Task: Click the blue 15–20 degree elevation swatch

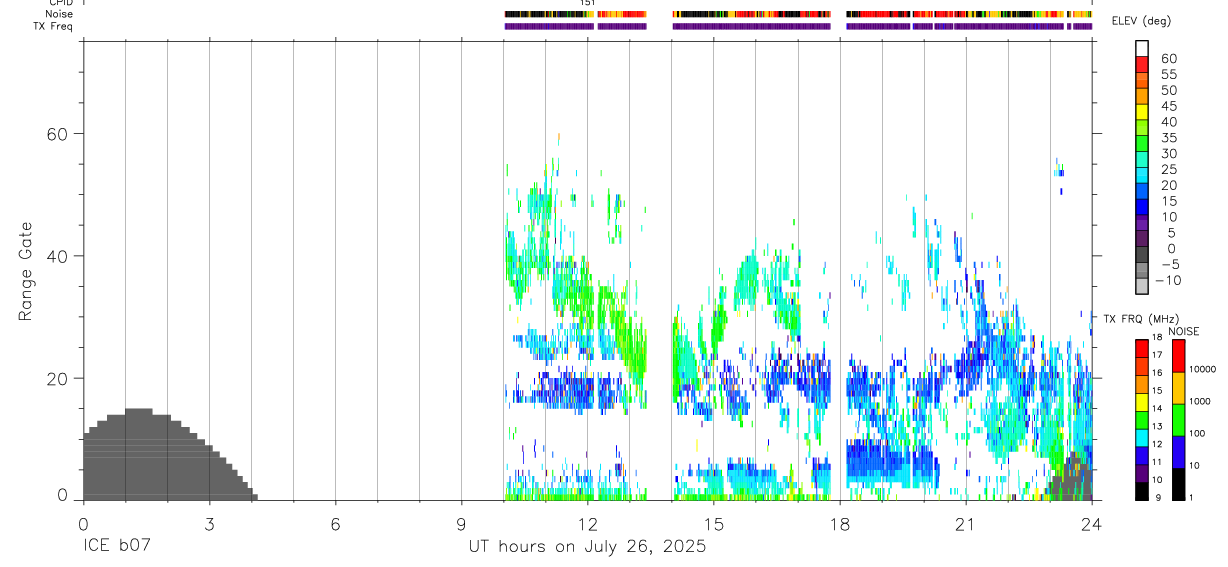Action: tap(1142, 191)
